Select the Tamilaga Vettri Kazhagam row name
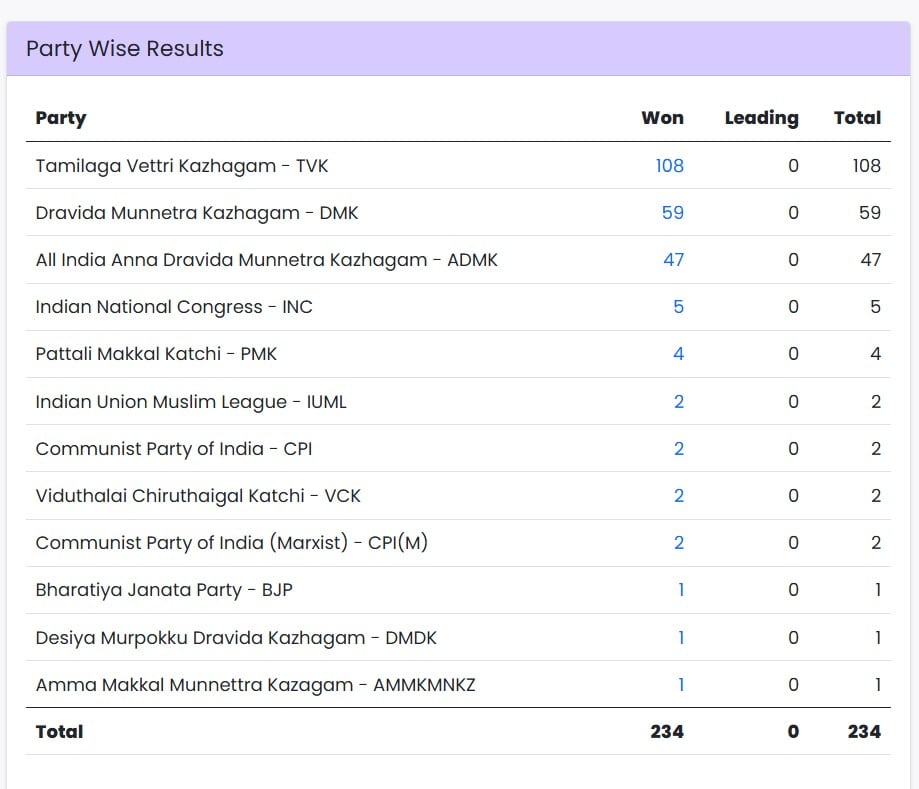The width and height of the screenshot is (919, 789). coord(182,166)
